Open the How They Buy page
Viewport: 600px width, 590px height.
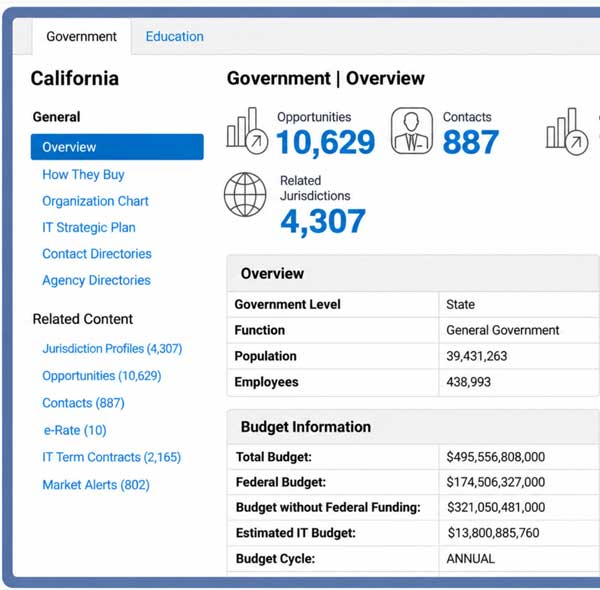(x=83, y=174)
